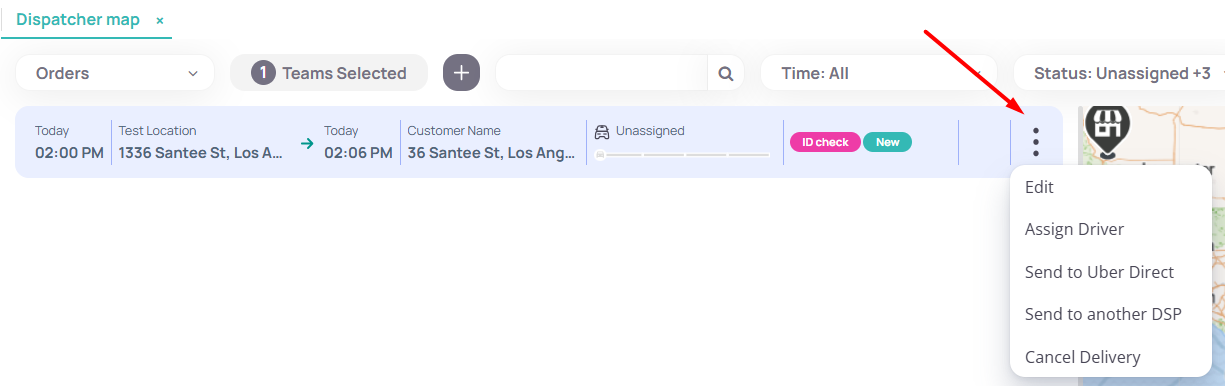Open the three-dot order options menu
This screenshot has height=386, width=1225.
coord(1036,142)
